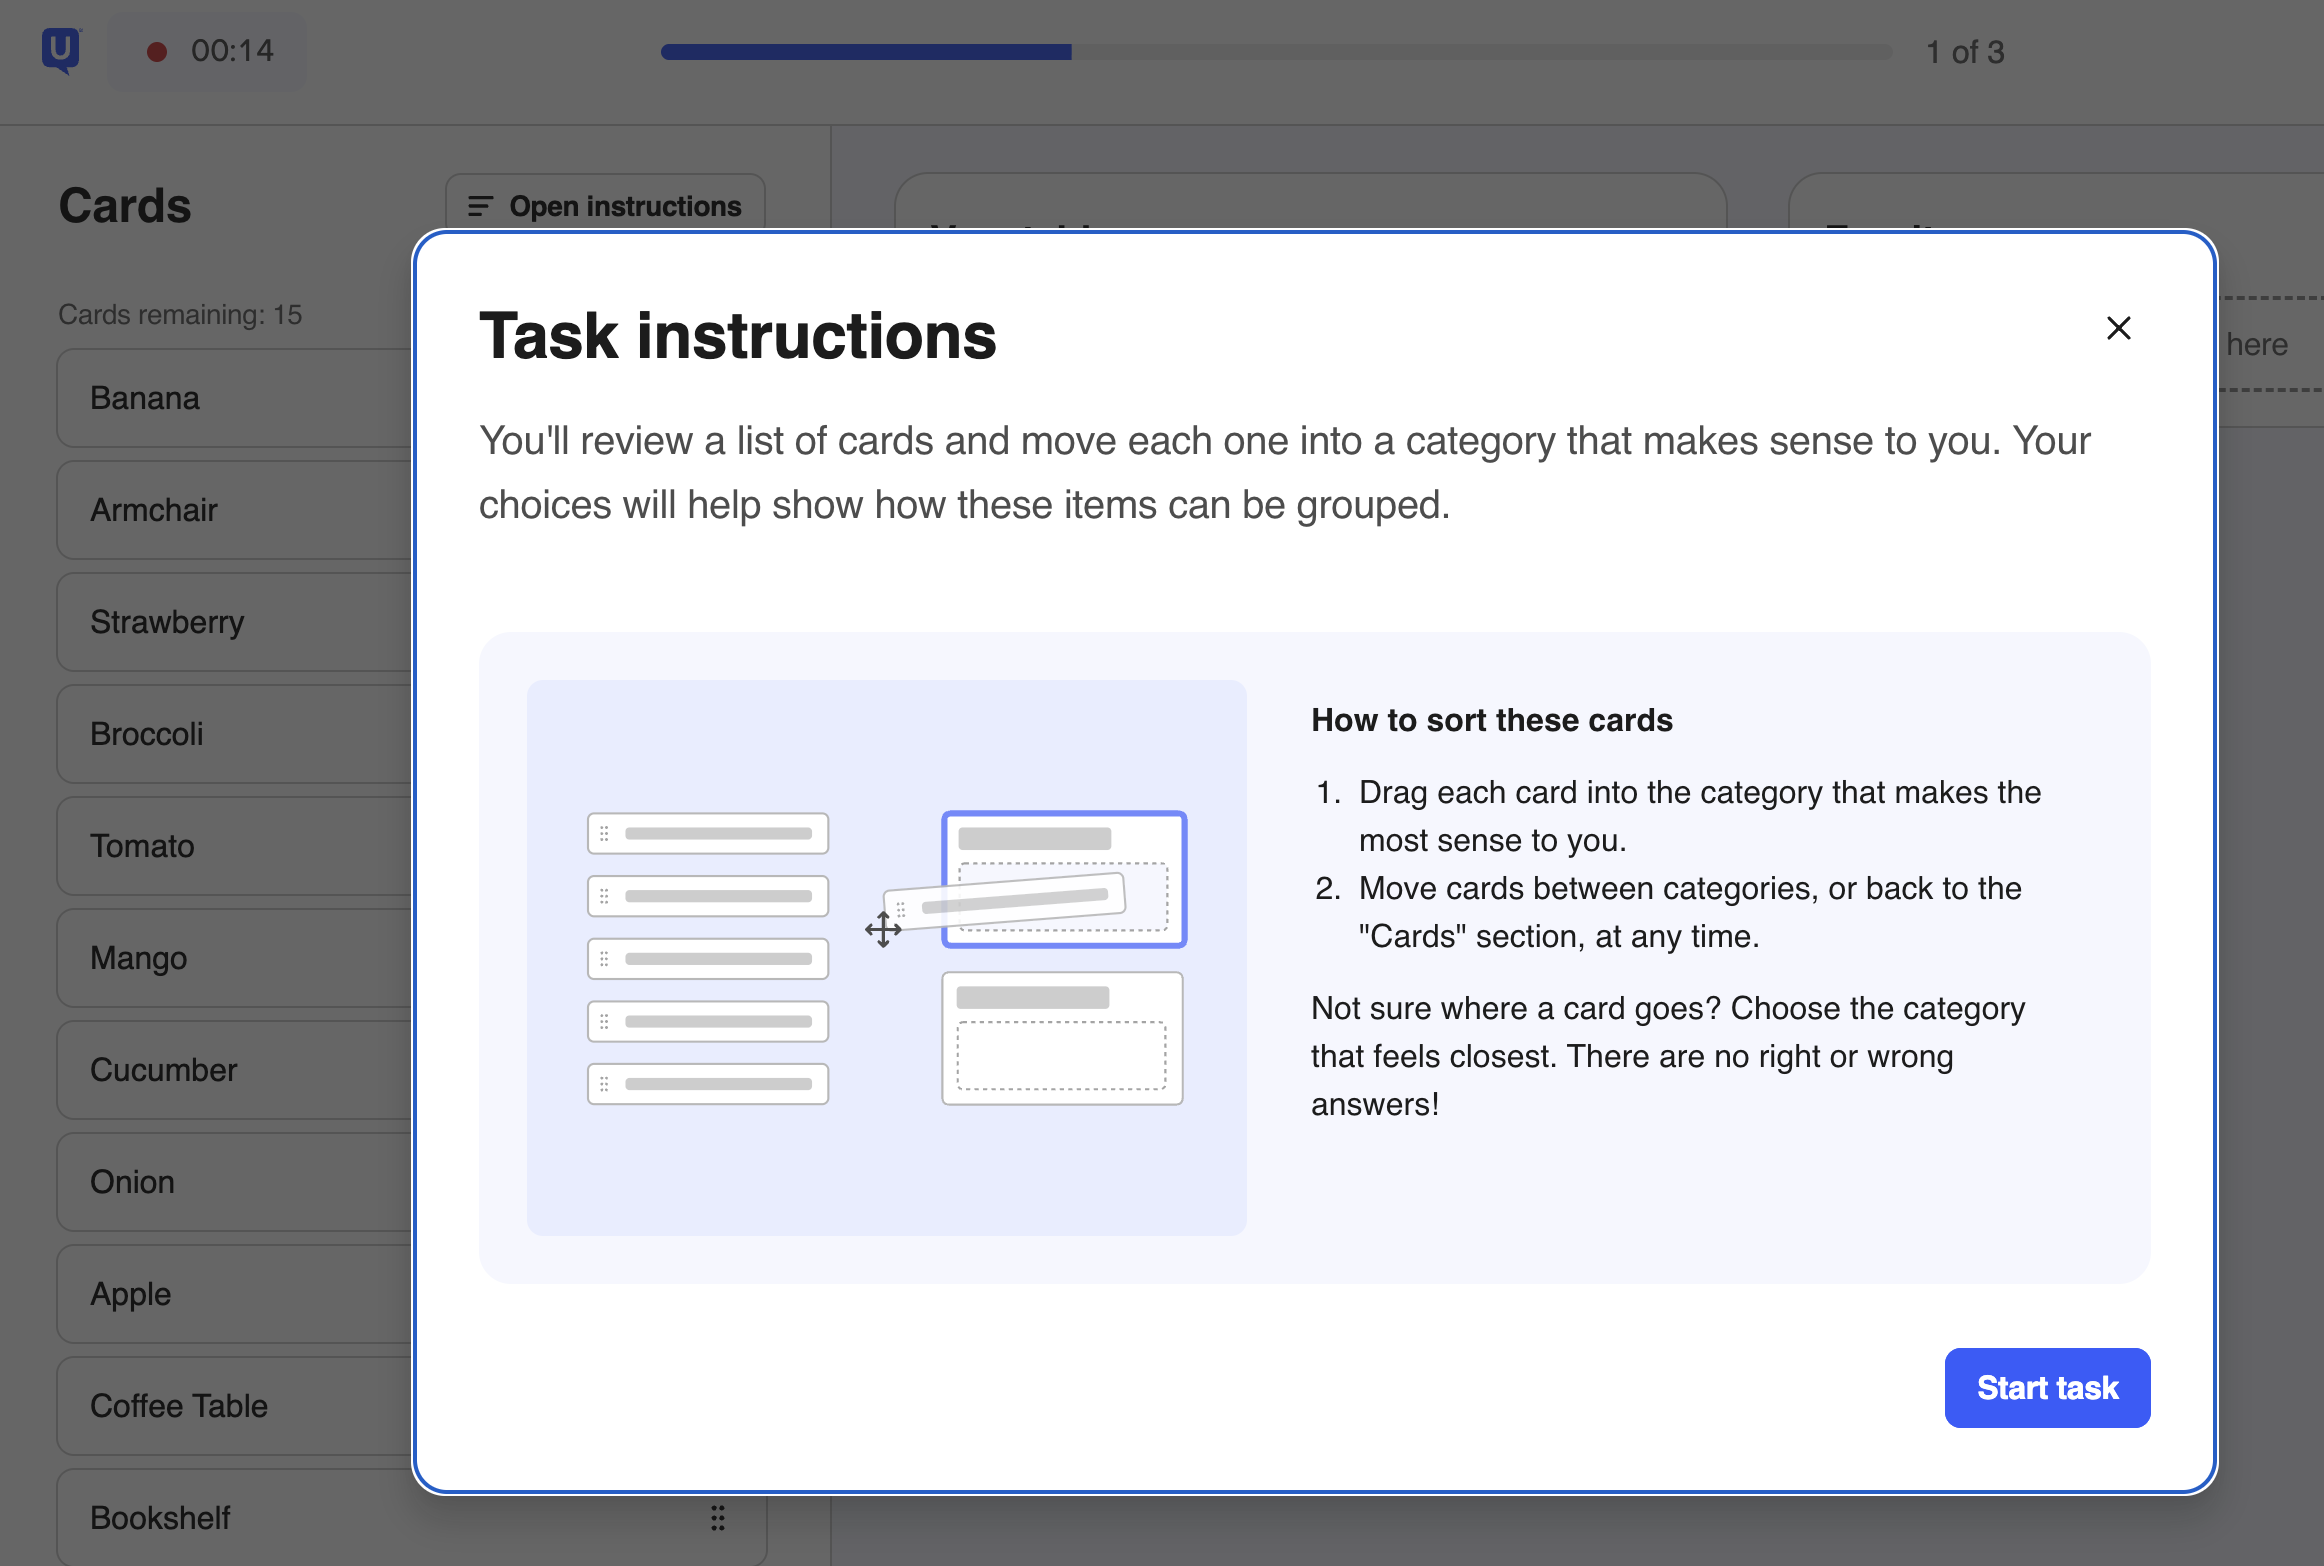
Task: Open instructions button behind dialog
Action: pyautogui.click(x=605, y=204)
